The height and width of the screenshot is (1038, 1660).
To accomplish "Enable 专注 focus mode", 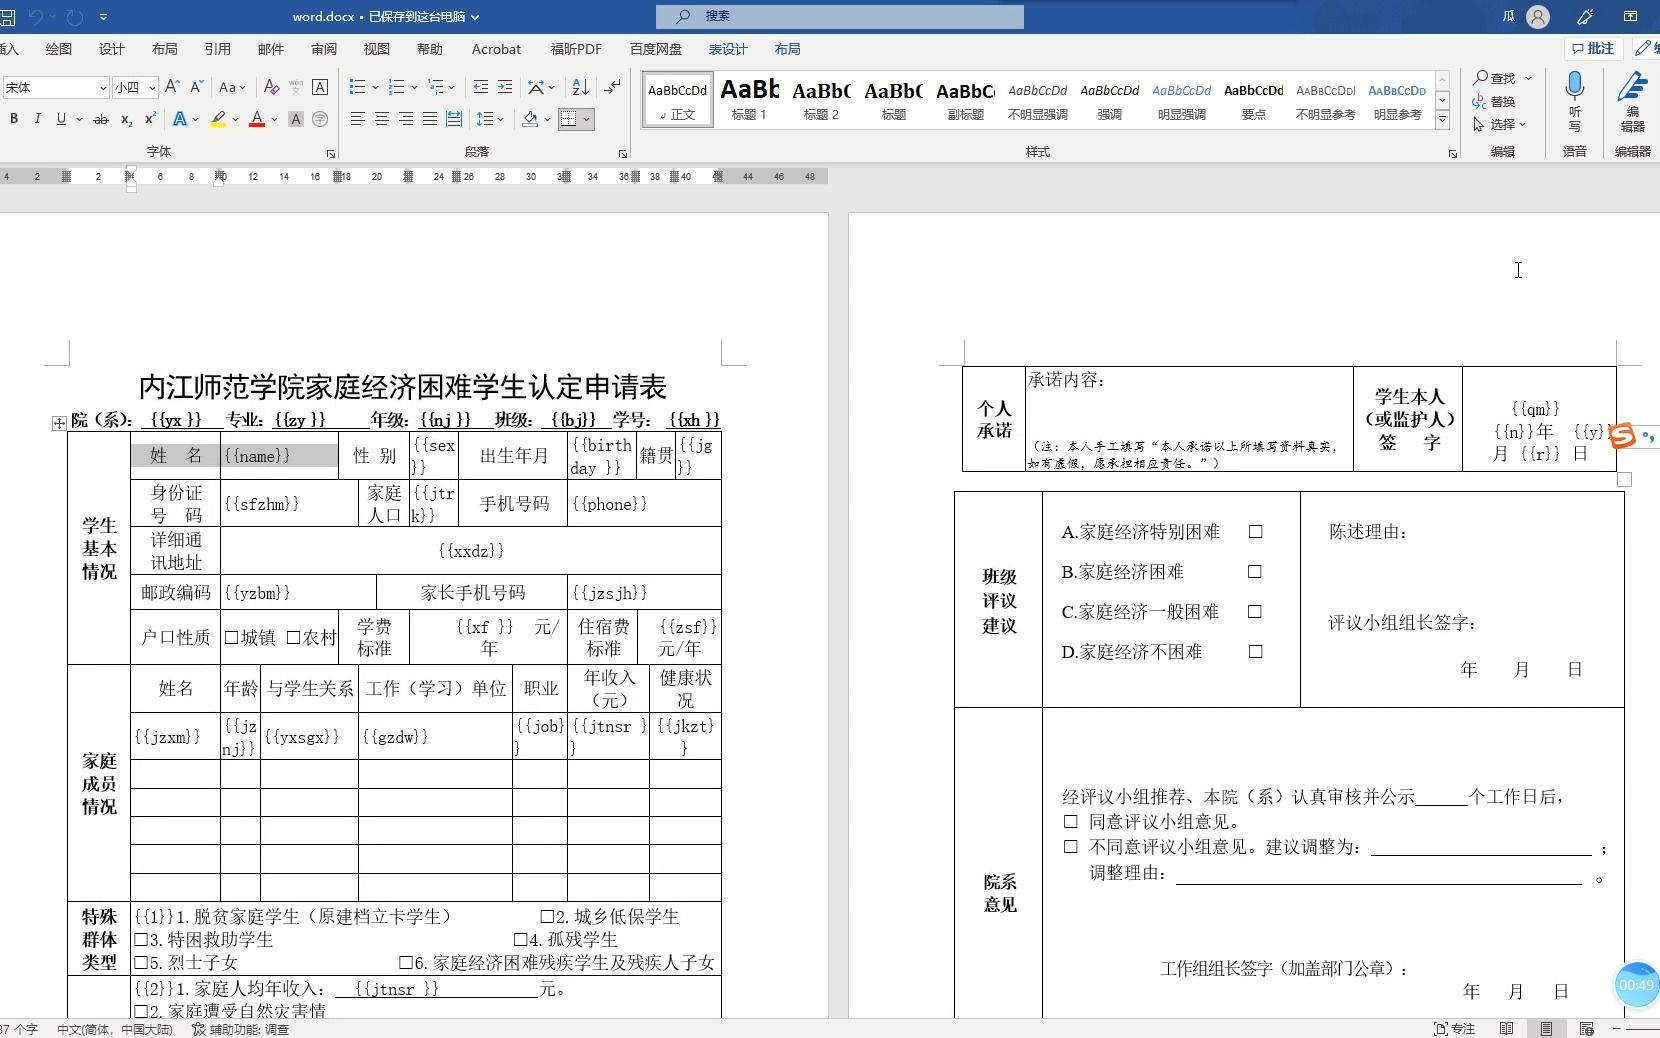I will [x=1455, y=1029].
